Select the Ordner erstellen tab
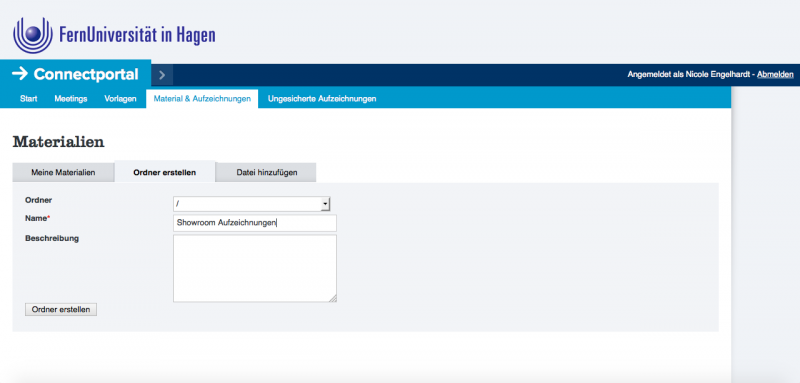This screenshot has width=800, height=383. click(x=165, y=172)
